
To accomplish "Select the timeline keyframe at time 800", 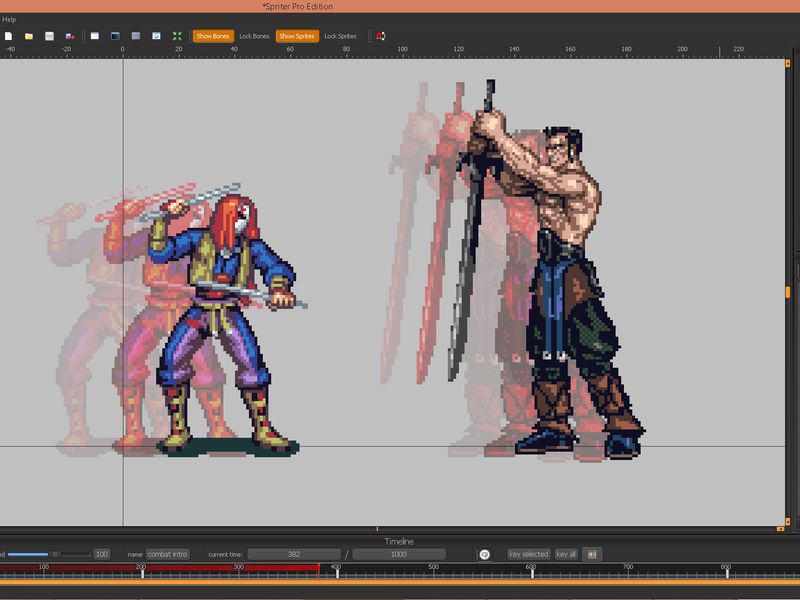I will click(727, 573).
